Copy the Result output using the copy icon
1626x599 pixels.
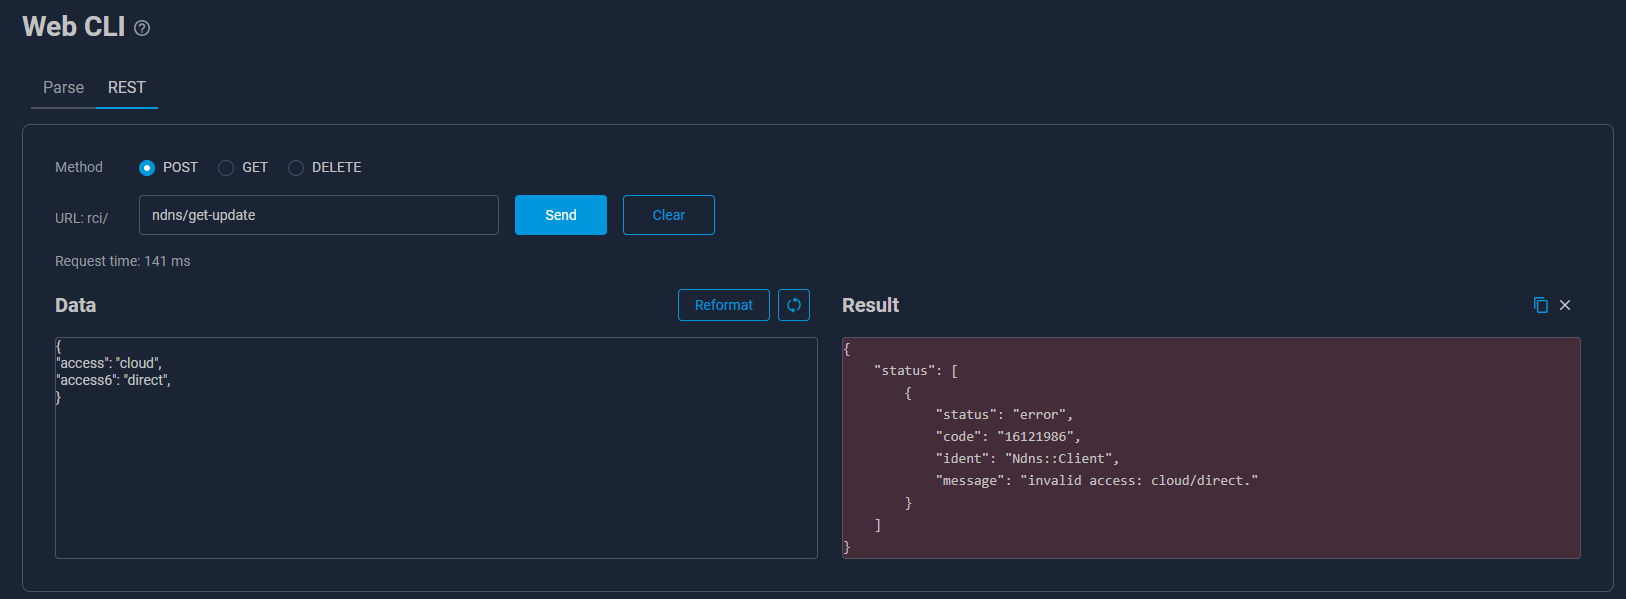point(1540,305)
